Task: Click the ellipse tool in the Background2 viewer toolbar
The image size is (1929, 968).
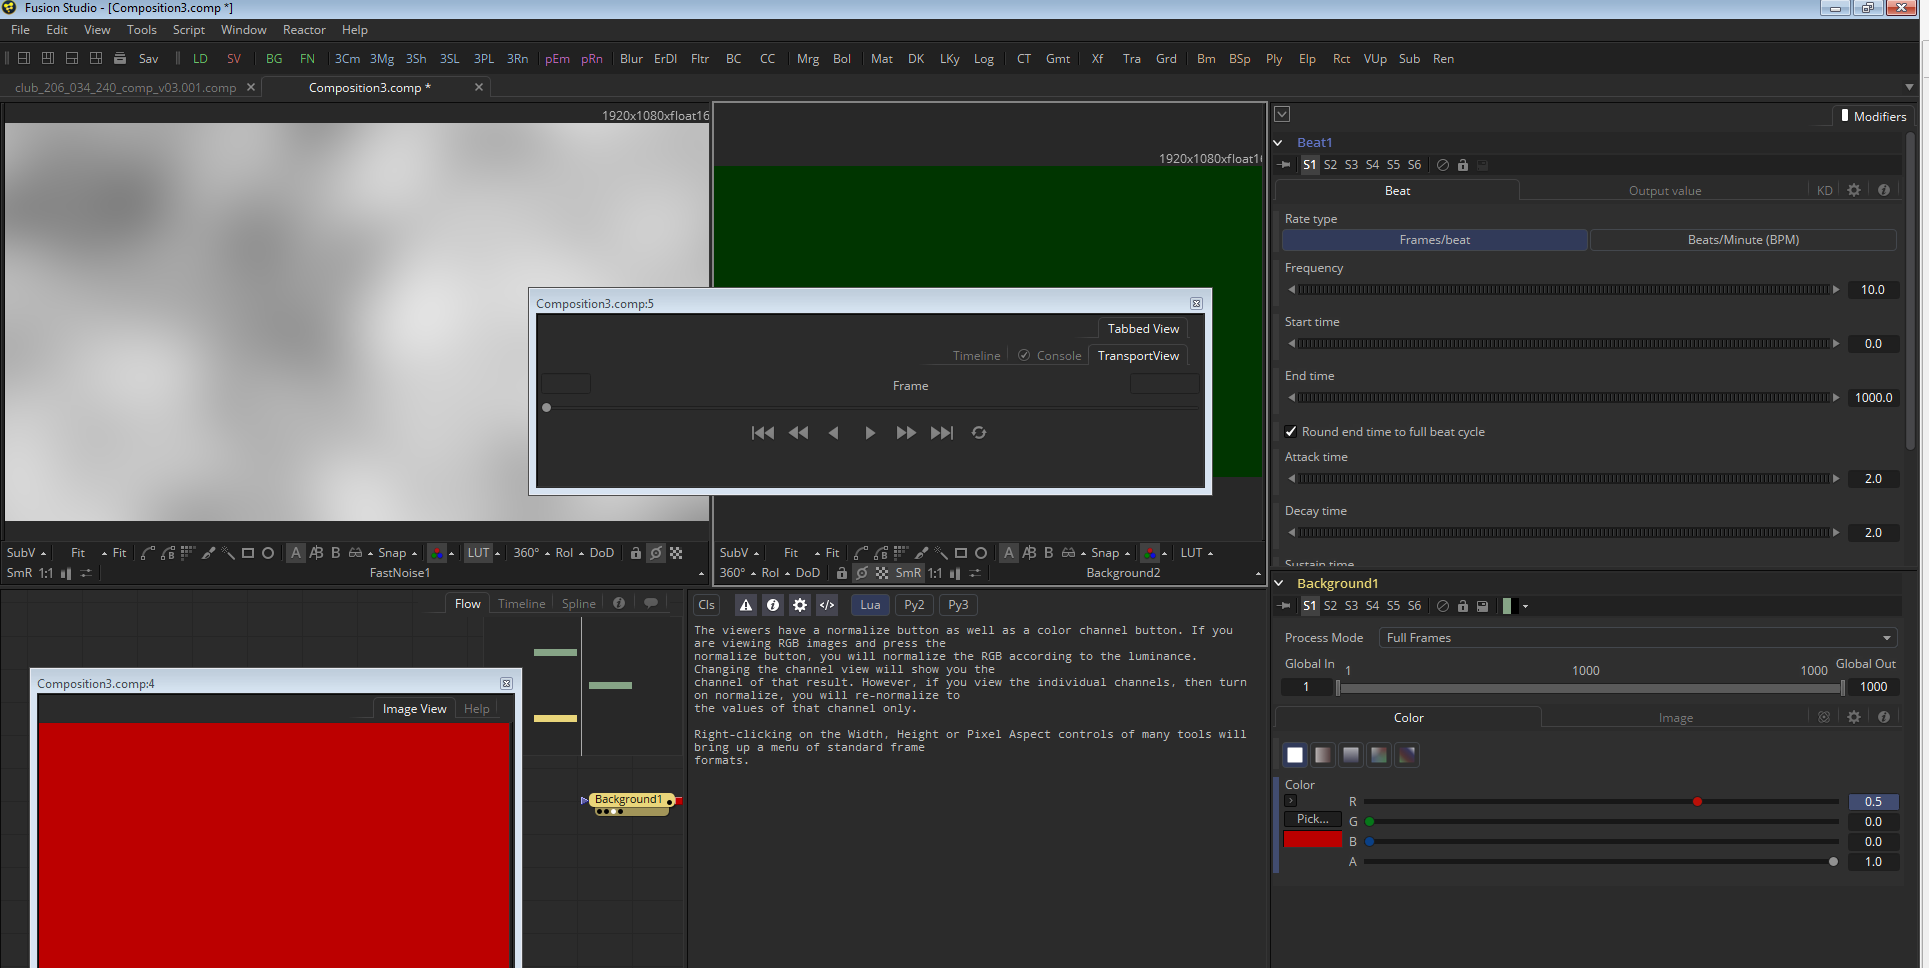Action: [x=981, y=553]
